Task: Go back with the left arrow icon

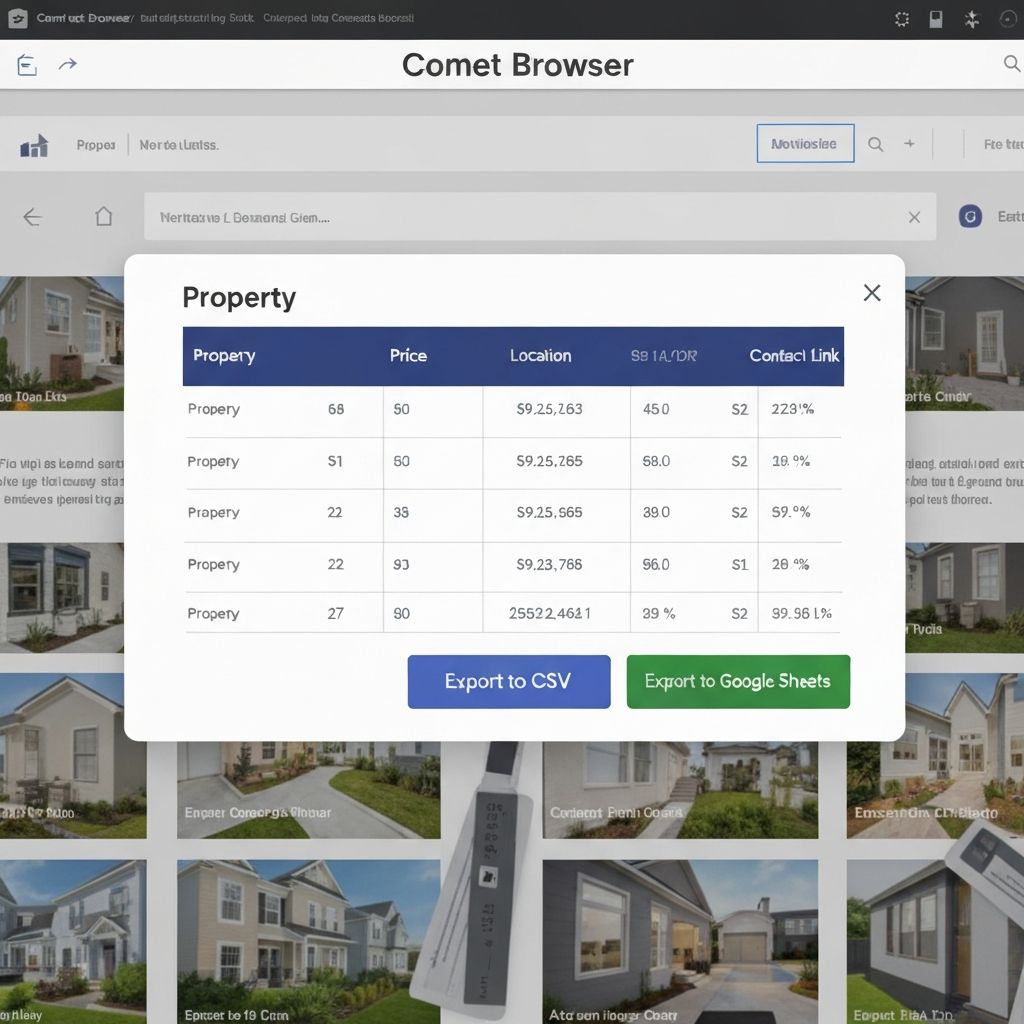Action: click(32, 217)
